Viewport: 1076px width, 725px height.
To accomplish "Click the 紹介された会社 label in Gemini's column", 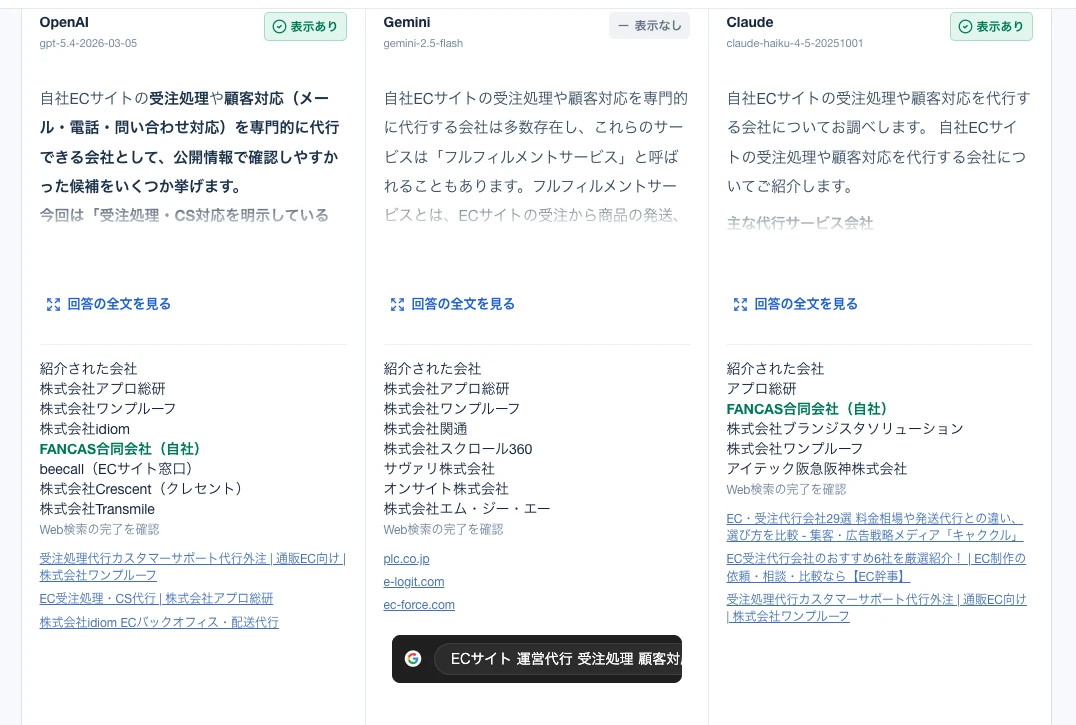I will coord(432,369).
